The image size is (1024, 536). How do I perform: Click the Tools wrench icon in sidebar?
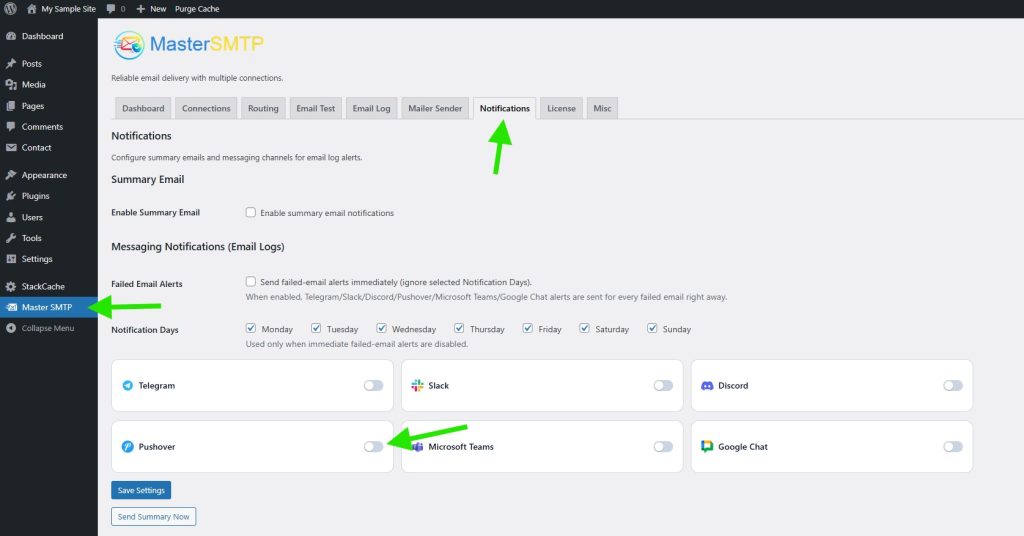click(10, 238)
